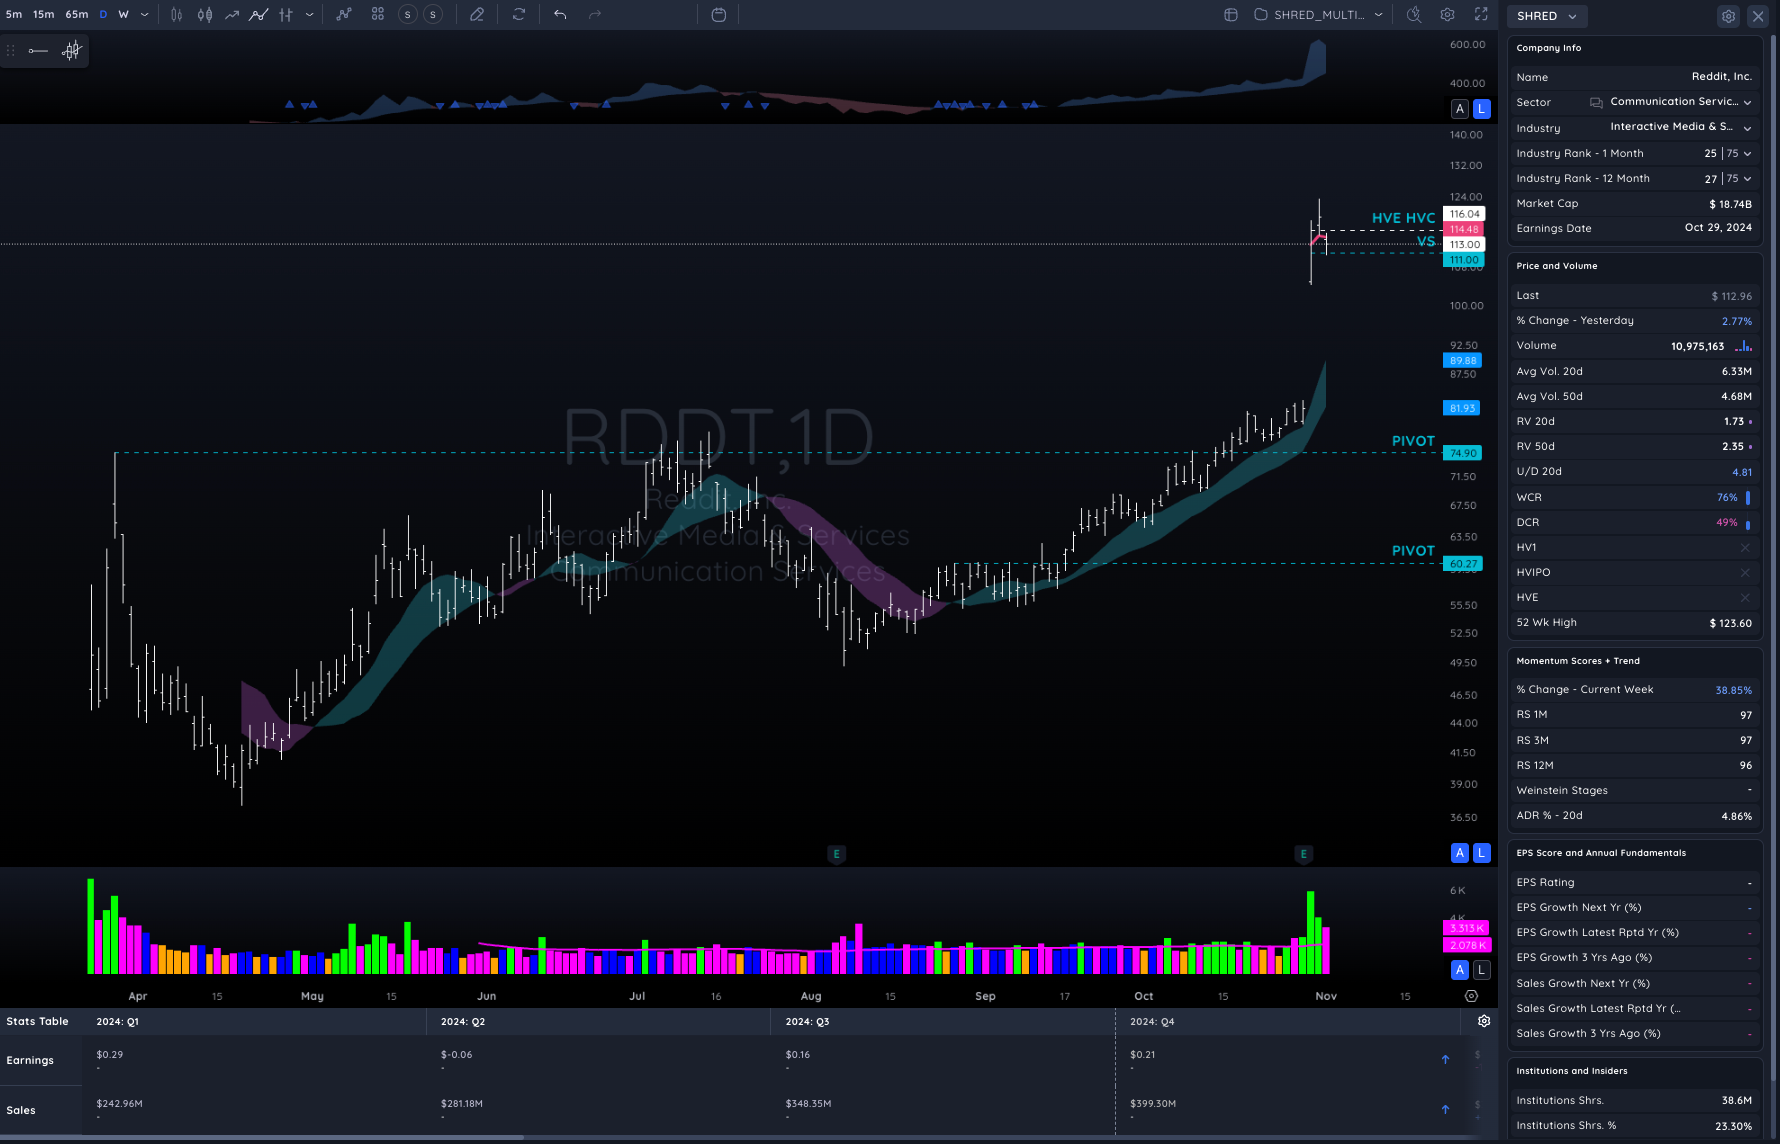The width and height of the screenshot is (1780, 1144).
Task: Click the 52 Wk High value $ 123.60
Action: tap(1730, 623)
